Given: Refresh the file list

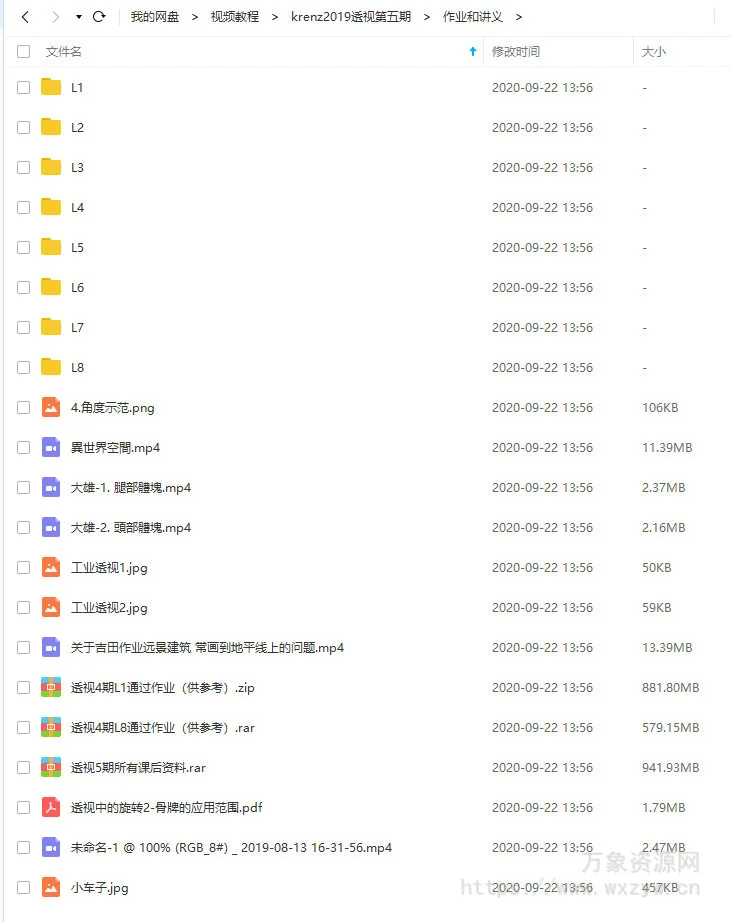Looking at the screenshot, I should [x=99, y=16].
